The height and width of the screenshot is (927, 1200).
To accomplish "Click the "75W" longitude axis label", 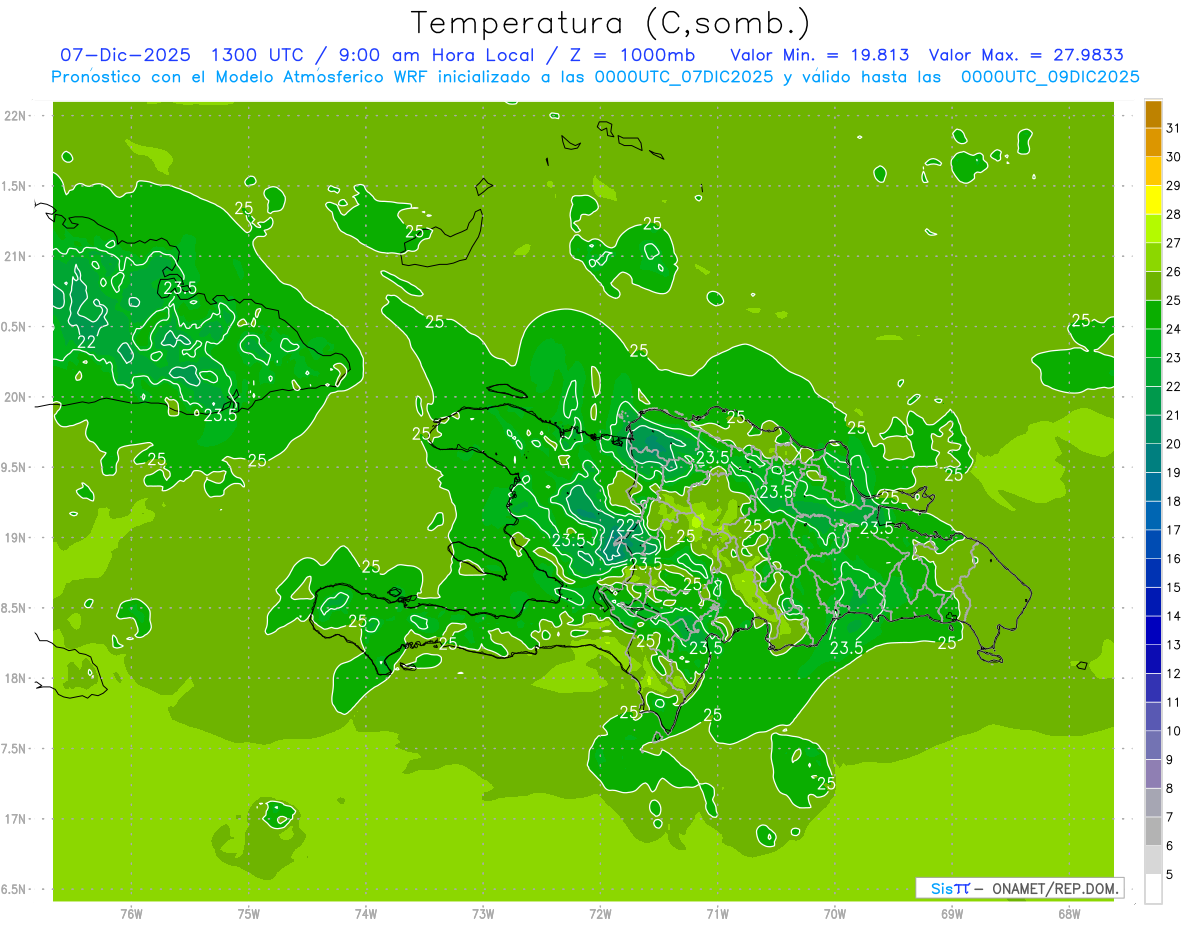I will (x=248, y=913).
